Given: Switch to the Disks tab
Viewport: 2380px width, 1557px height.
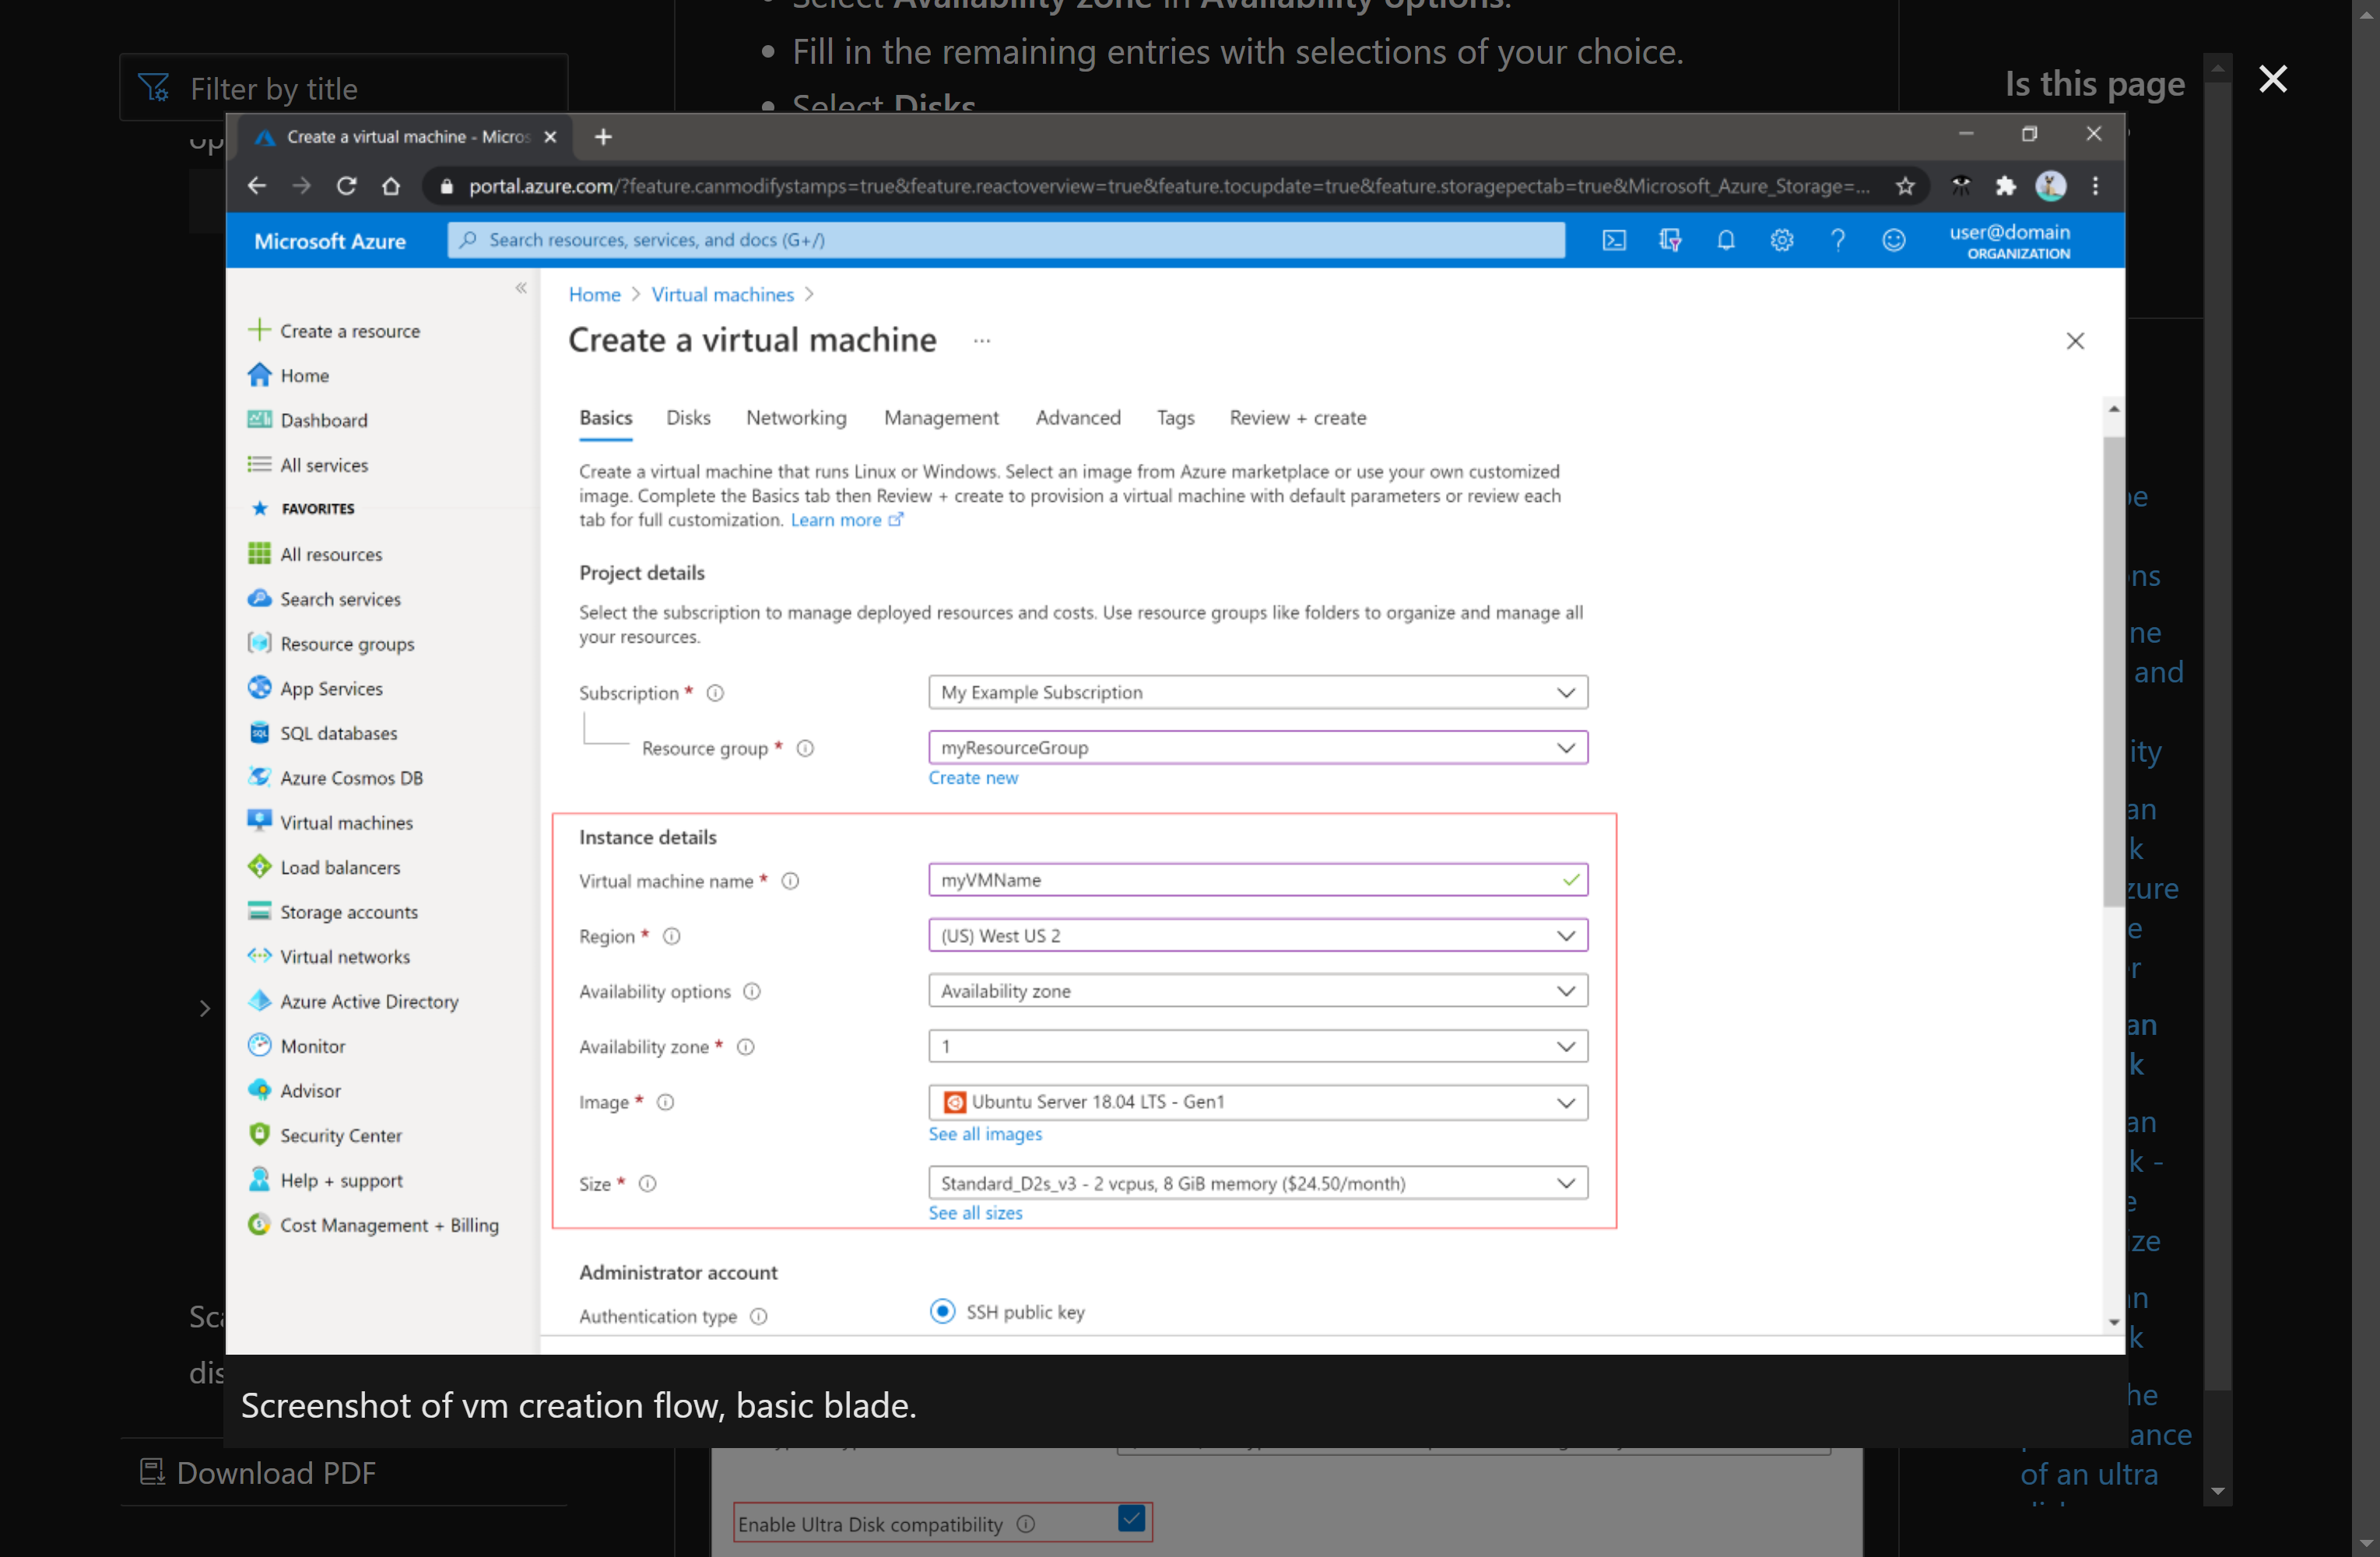Looking at the screenshot, I should click(x=688, y=417).
